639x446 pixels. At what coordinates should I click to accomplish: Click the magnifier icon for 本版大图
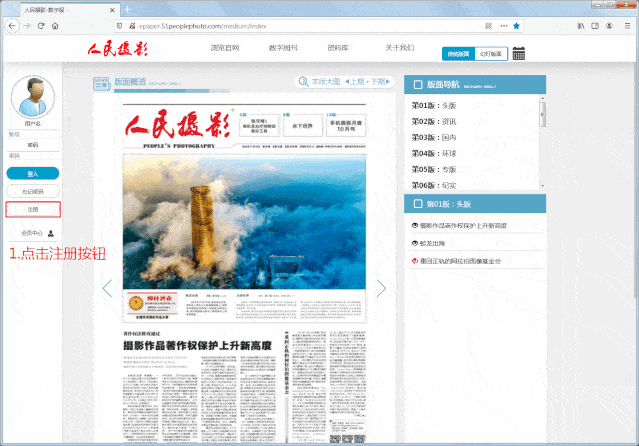(x=303, y=82)
